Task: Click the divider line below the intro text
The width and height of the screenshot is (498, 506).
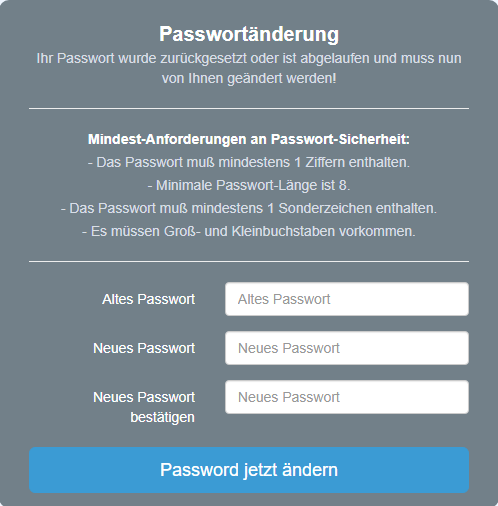Action: point(249,108)
